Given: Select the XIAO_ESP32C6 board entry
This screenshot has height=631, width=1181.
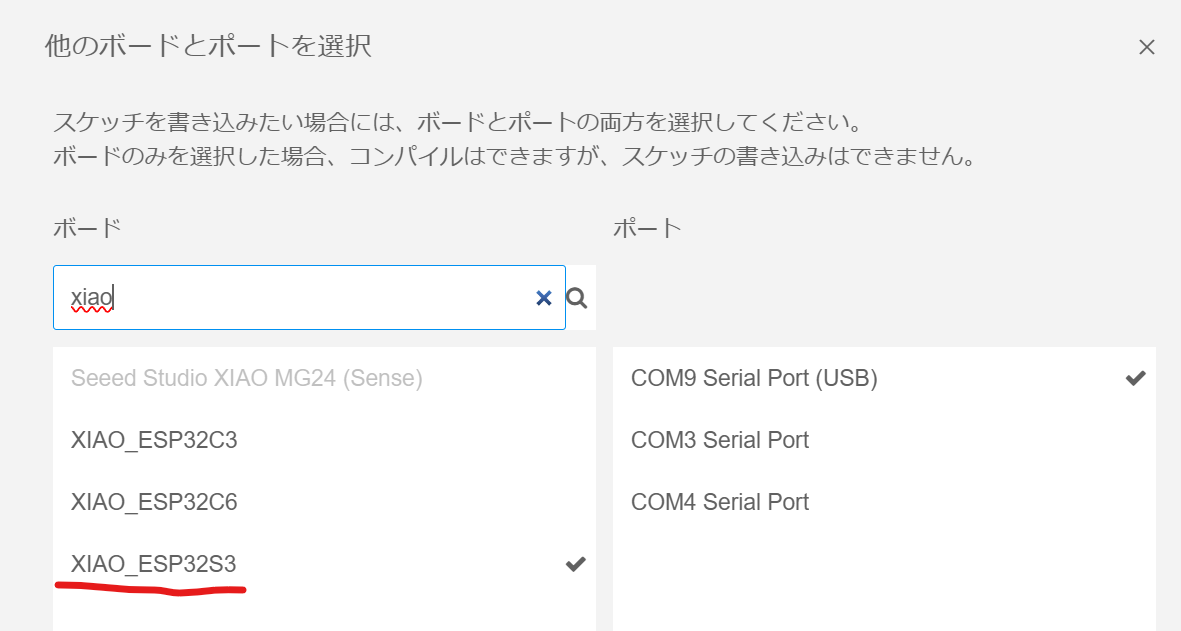Looking at the screenshot, I should [x=324, y=501].
